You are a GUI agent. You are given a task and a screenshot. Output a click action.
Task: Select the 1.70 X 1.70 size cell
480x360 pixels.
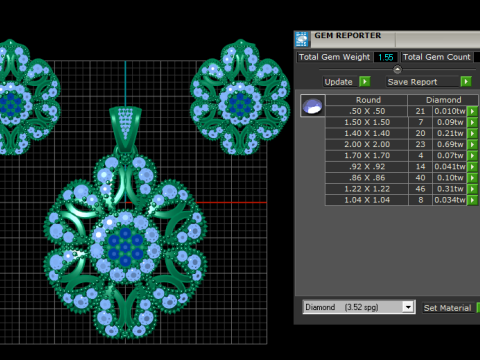coord(367,156)
